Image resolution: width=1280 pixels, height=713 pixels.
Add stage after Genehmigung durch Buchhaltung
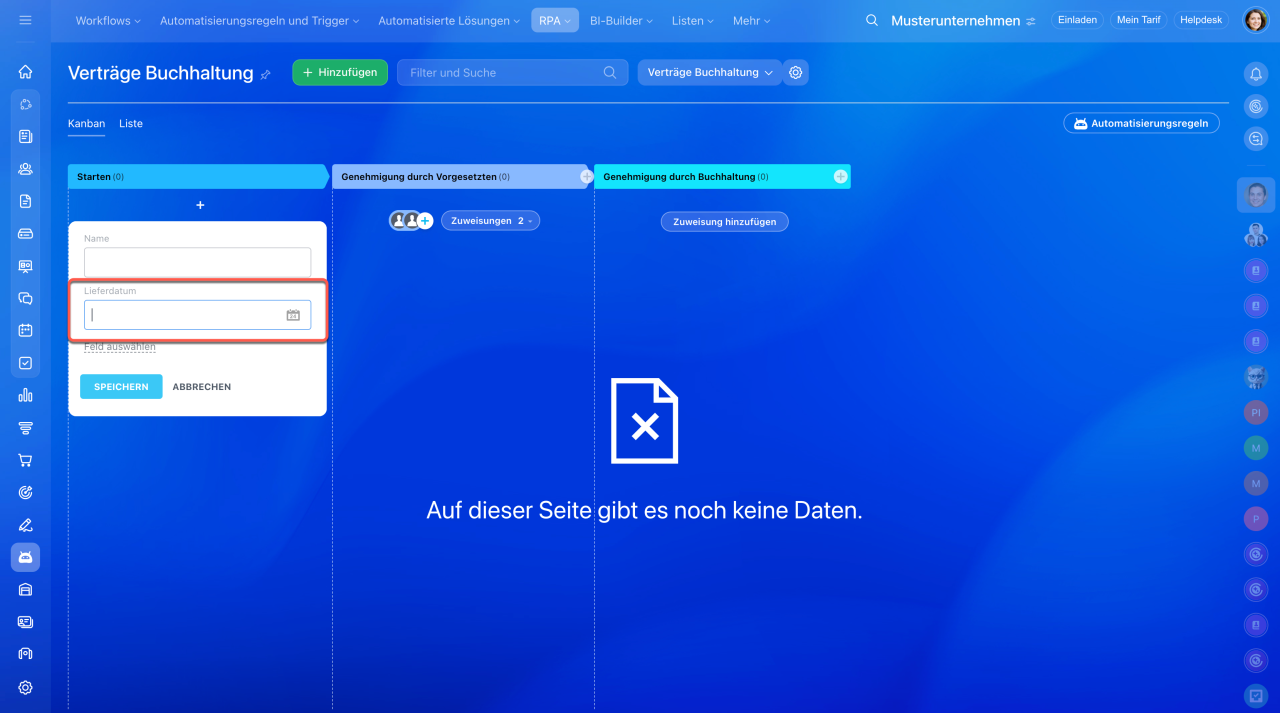841,176
